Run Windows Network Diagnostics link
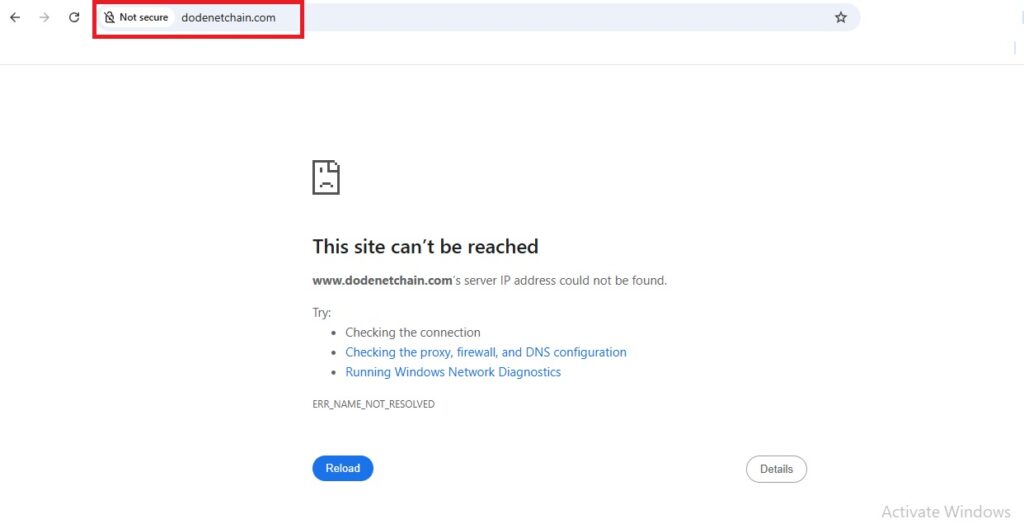 (453, 372)
